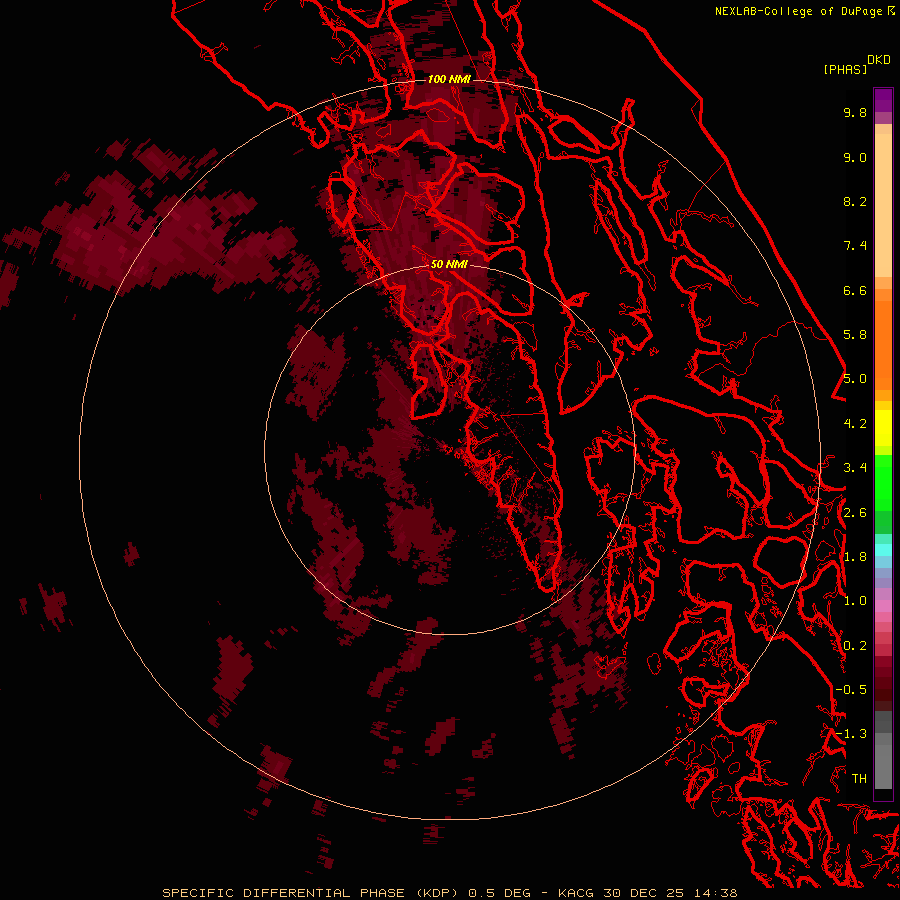Click the -0.5 legend scale value

[x=851, y=690]
